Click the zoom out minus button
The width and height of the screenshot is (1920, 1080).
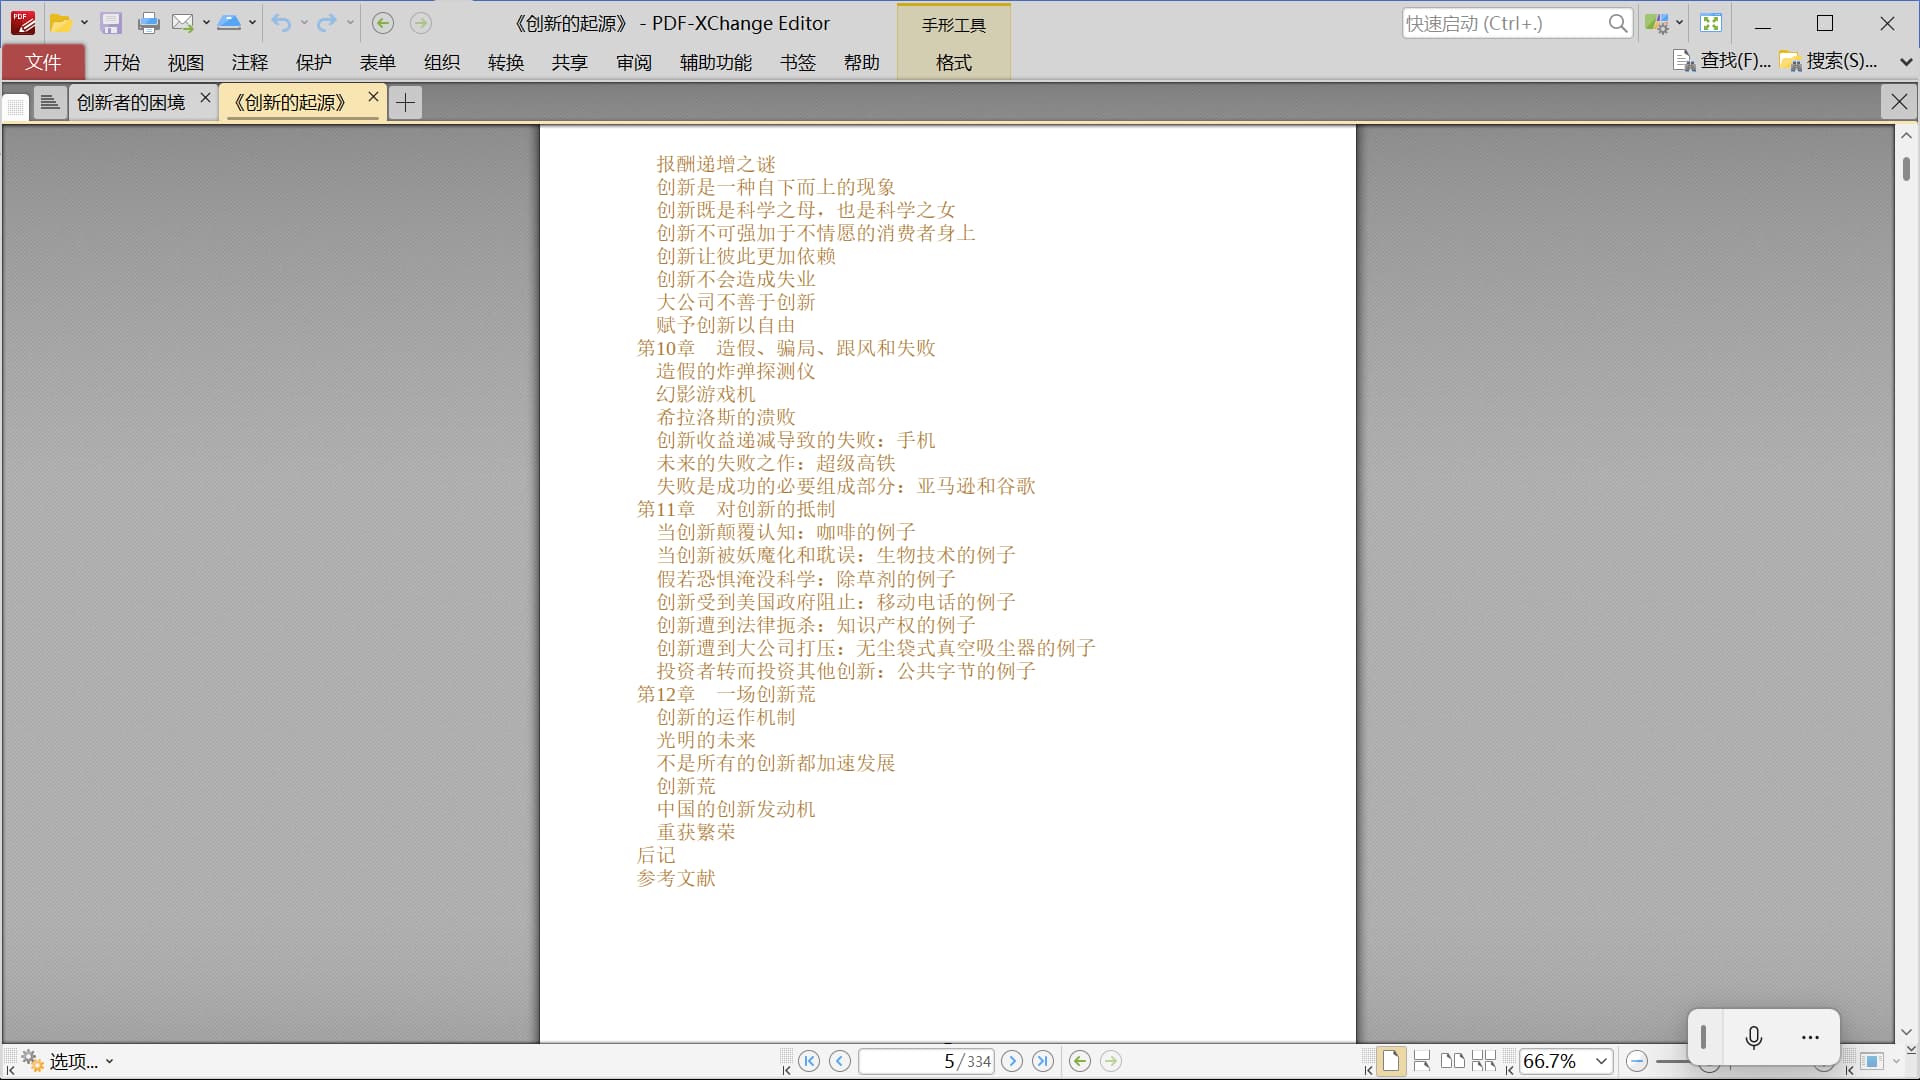(1637, 1061)
